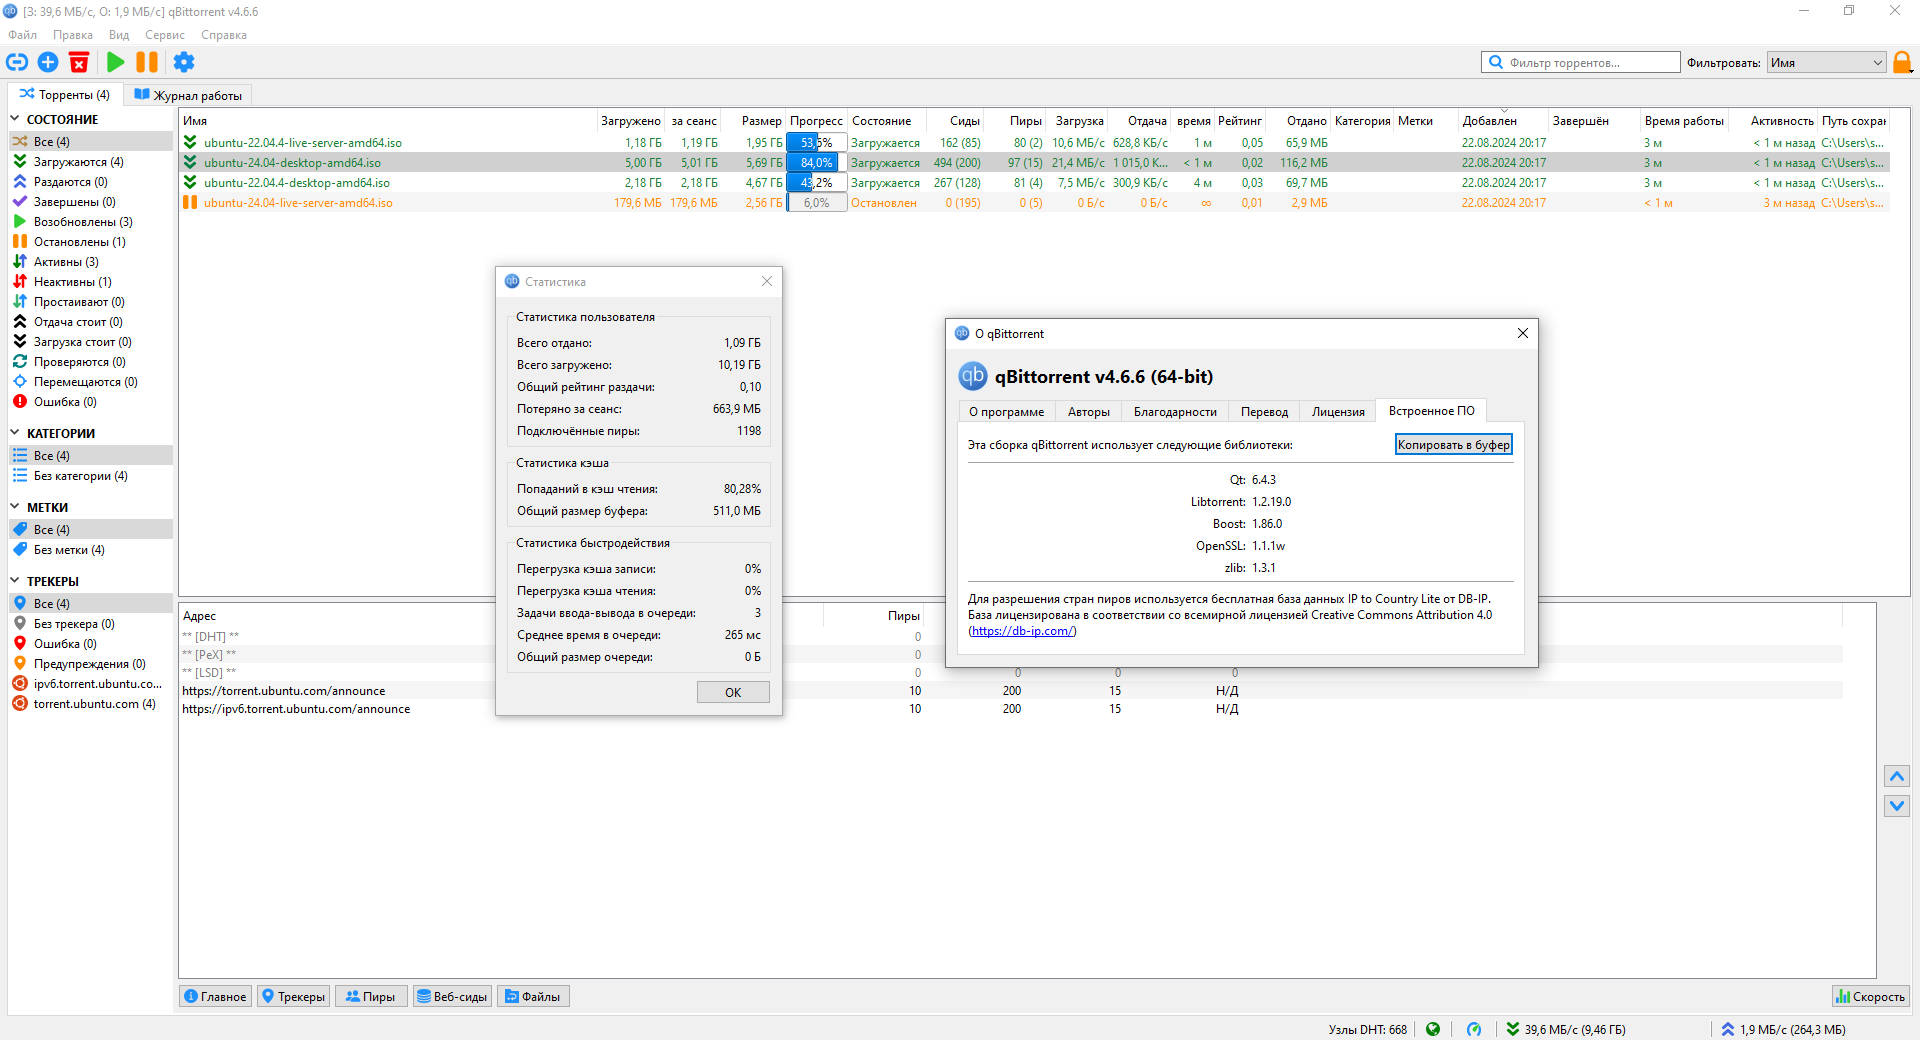This screenshot has height=1040, width=1920.
Task: Open the Правка menu
Action: (73, 35)
